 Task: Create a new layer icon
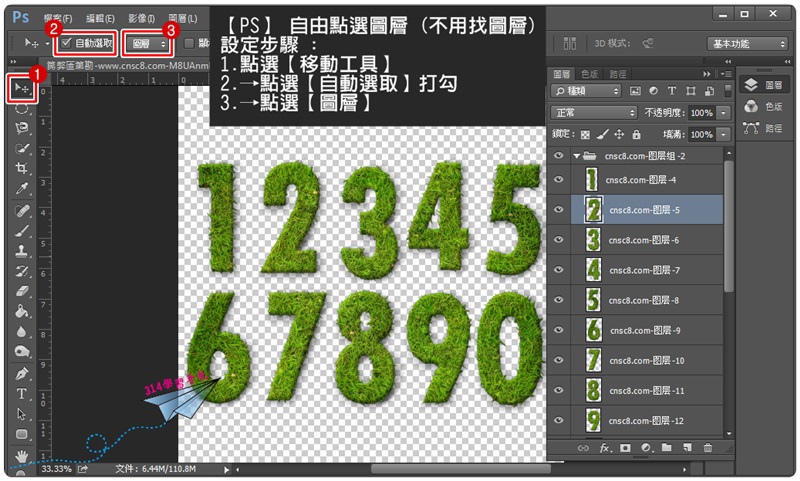click(x=687, y=447)
